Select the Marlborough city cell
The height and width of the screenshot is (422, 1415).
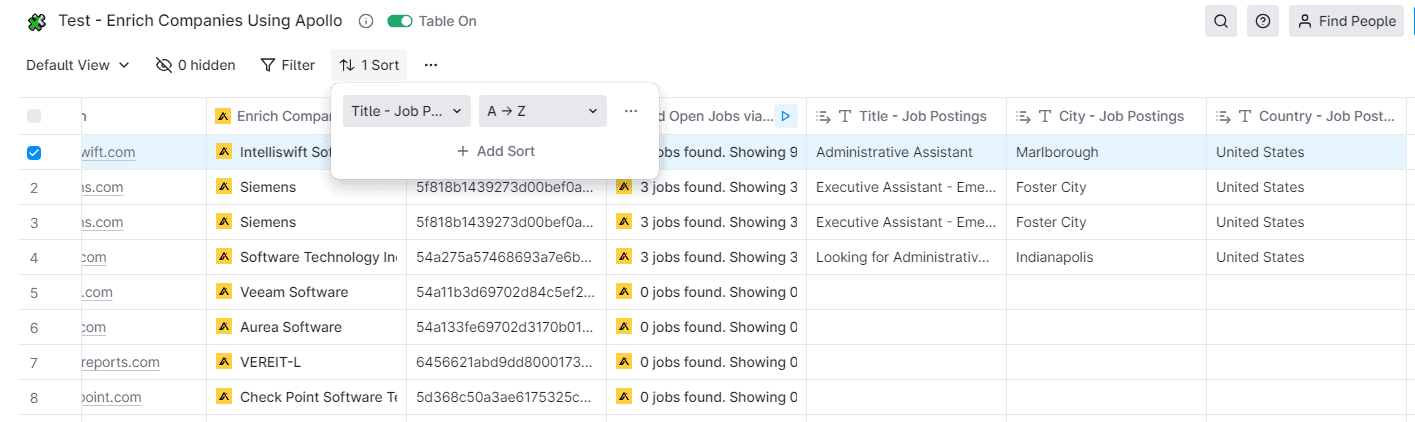click(x=1106, y=152)
